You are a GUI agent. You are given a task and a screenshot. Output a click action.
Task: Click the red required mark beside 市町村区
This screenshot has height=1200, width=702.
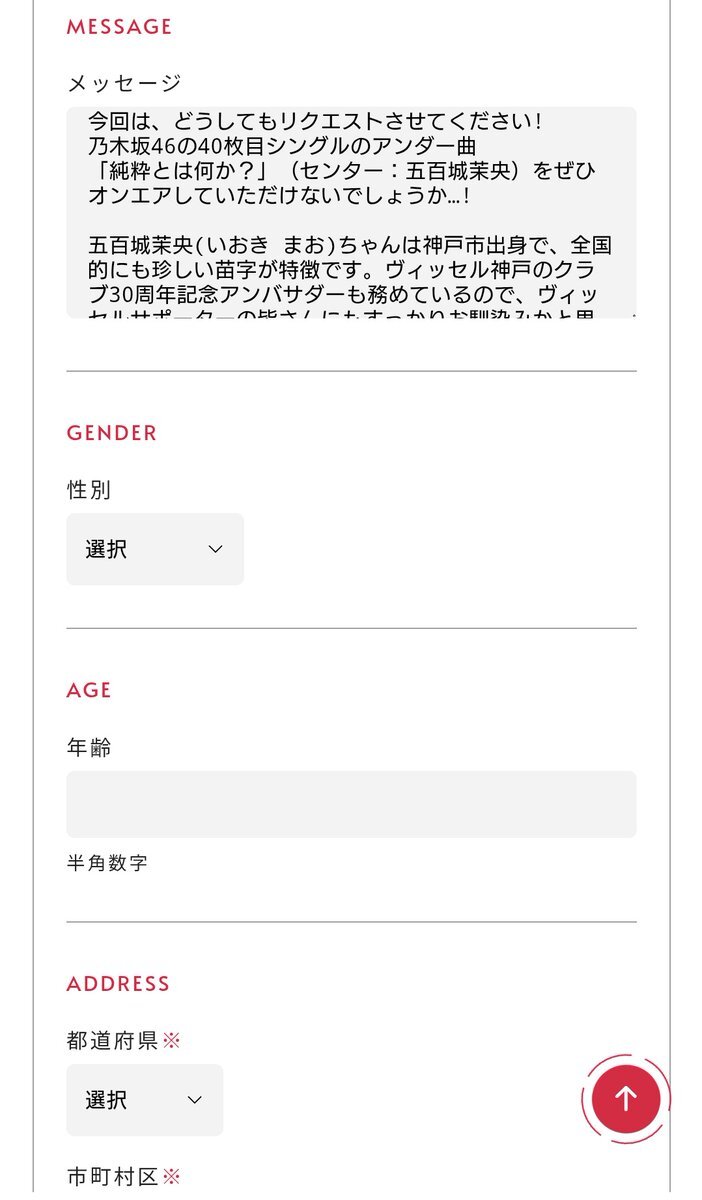pos(171,1178)
